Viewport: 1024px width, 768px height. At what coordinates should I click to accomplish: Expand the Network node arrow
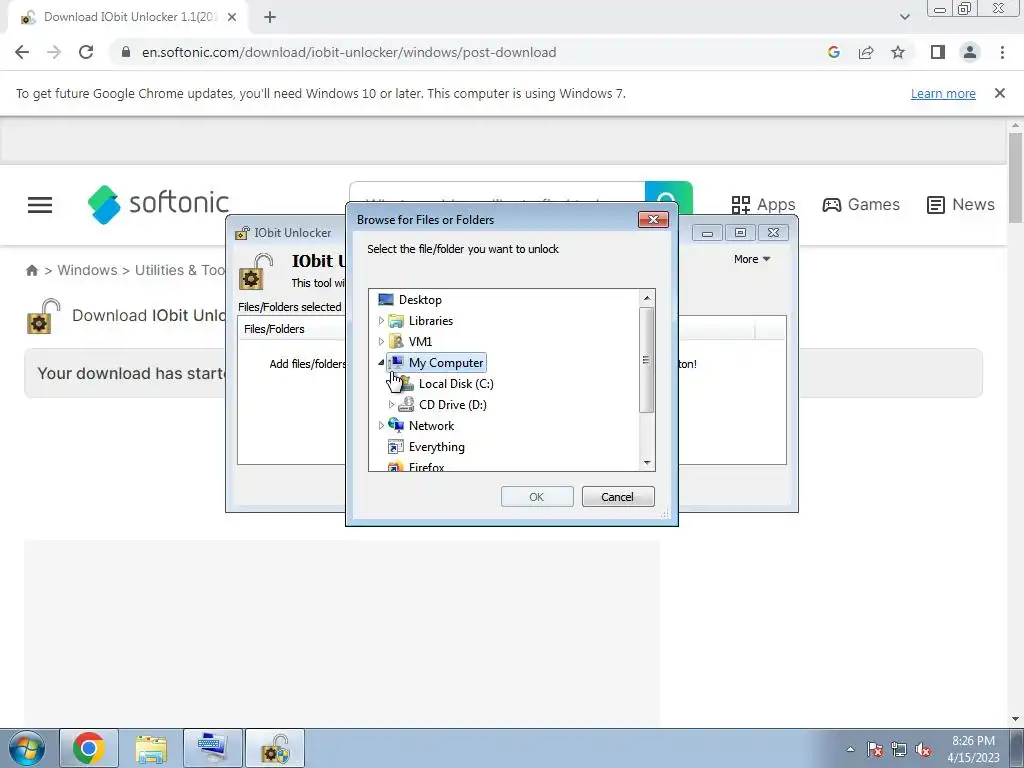(381, 426)
